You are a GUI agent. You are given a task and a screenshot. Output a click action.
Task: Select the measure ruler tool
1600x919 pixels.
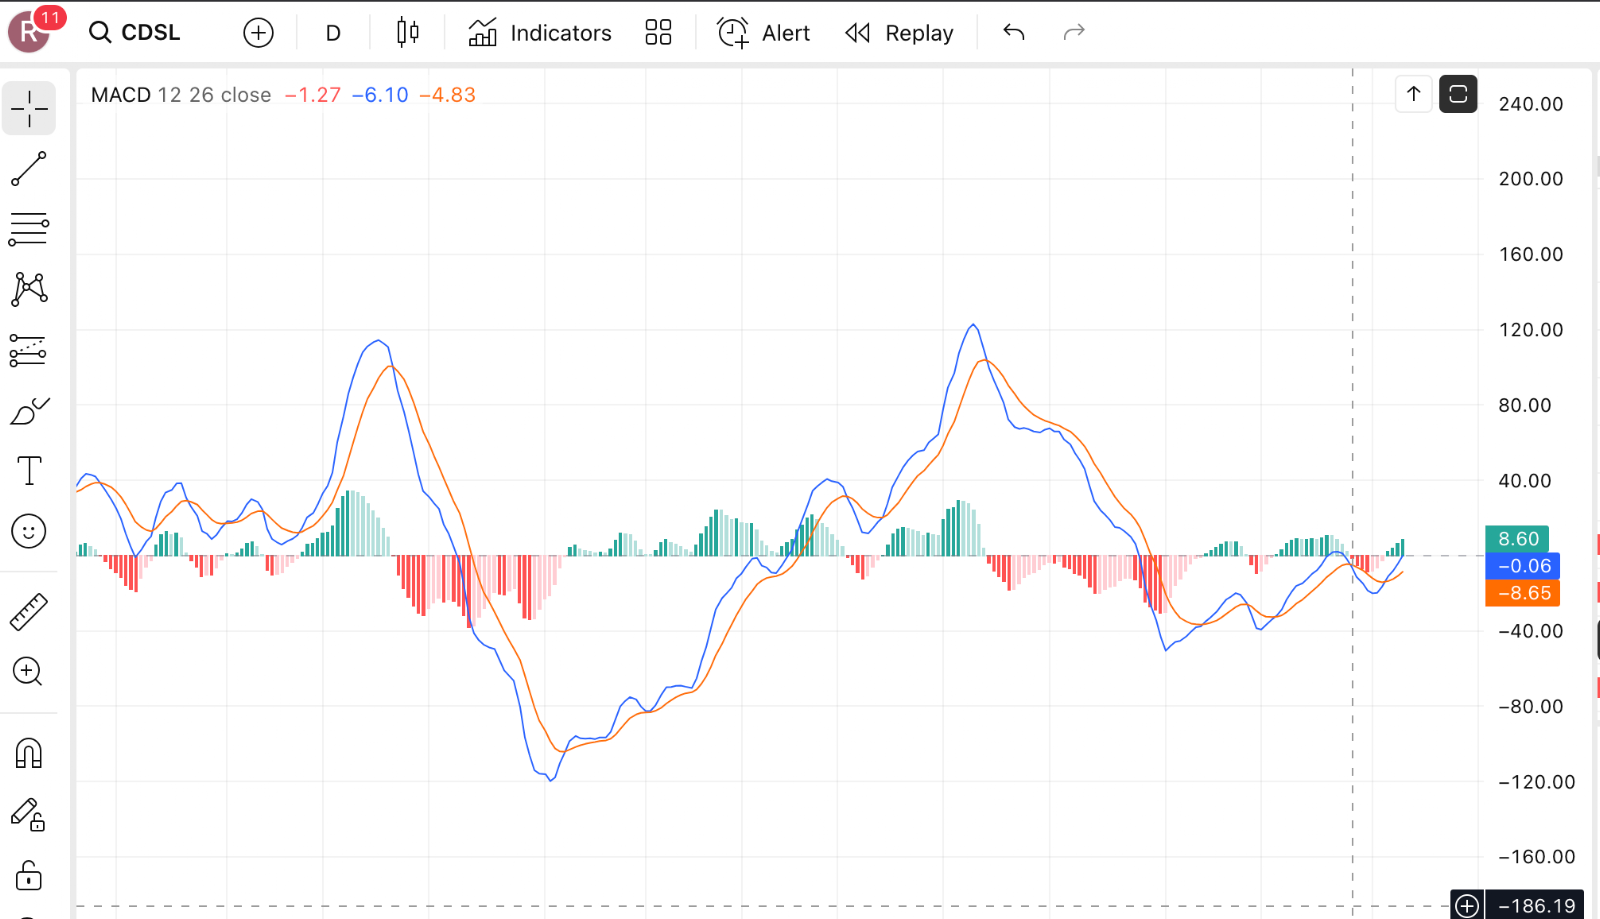point(29,611)
